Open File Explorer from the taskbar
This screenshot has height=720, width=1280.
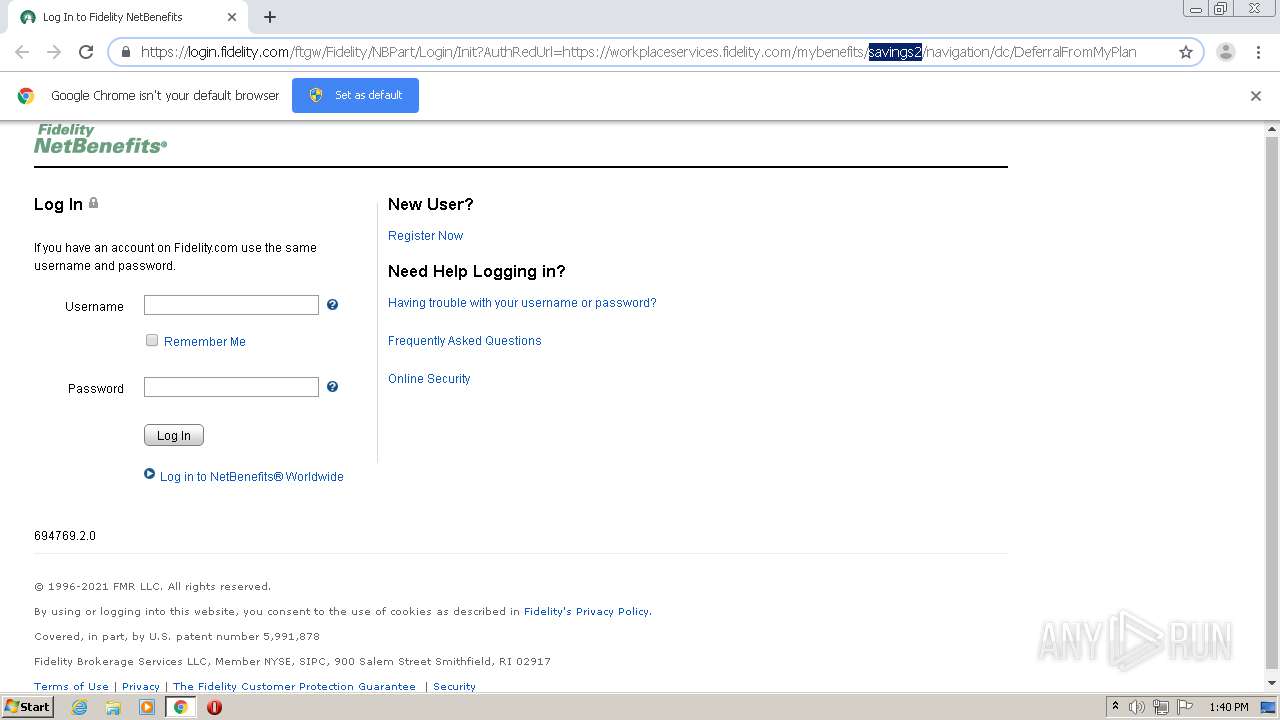click(x=113, y=707)
